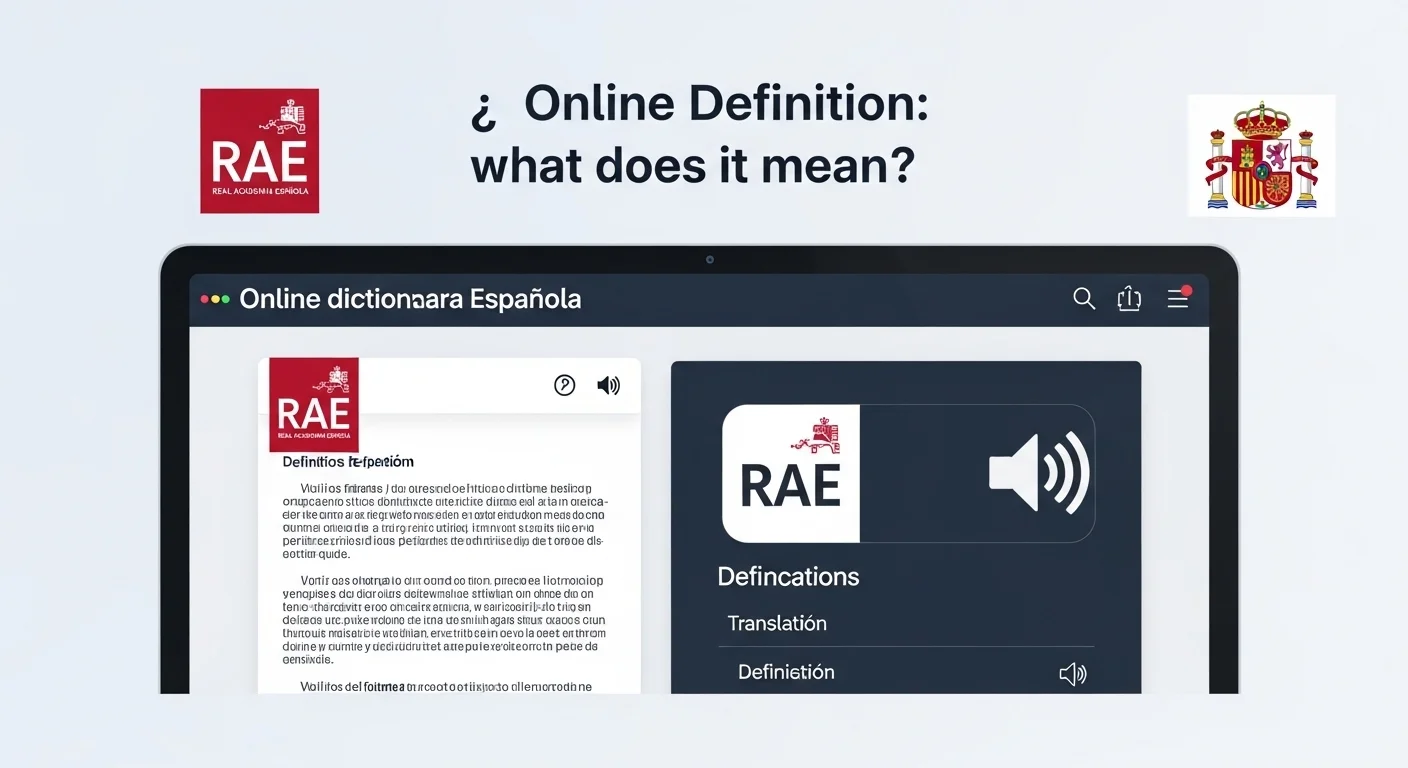Image resolution: width=1408 pixels, height=768 pixels.
Task: Select the Spanish coat of arms emblem
Action: (x=1261, y=155)
